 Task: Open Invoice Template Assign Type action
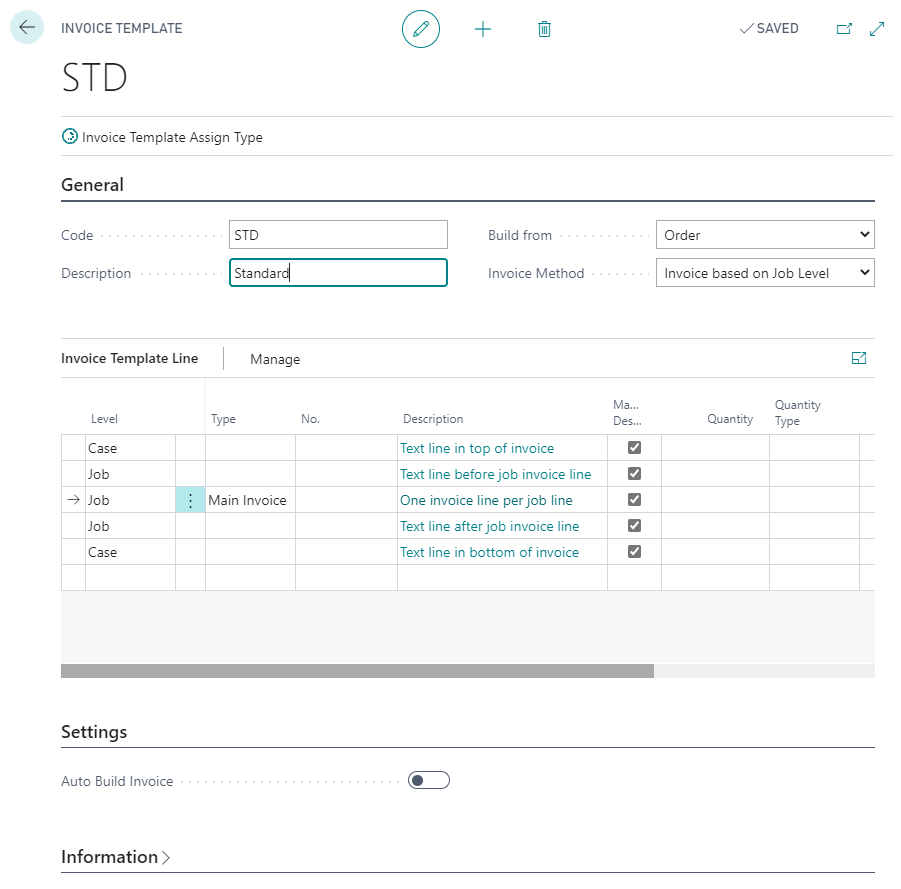point(162,137)
